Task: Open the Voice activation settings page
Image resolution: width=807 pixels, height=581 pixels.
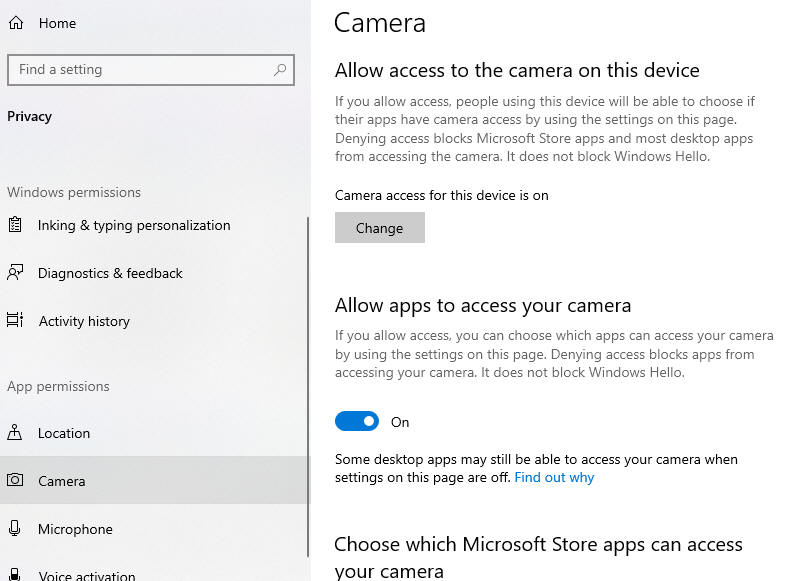Action: pos(86,575)
